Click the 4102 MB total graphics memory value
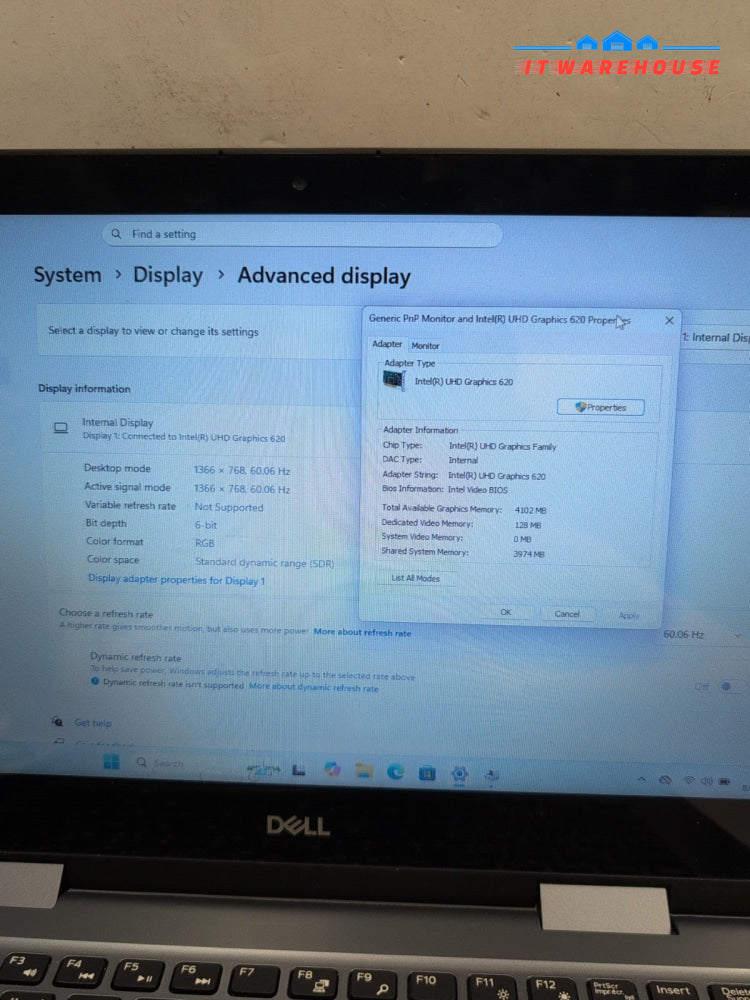 point(530,510)
